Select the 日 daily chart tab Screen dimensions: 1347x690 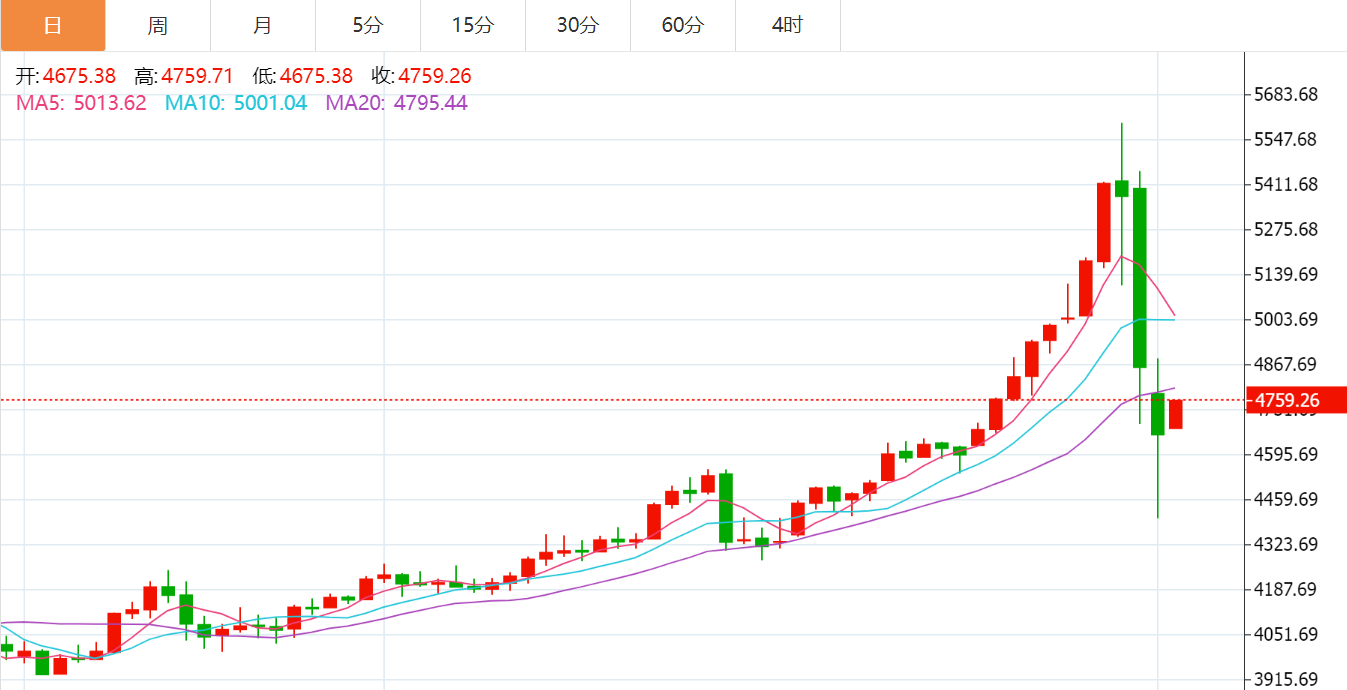[x=52, y=26]
